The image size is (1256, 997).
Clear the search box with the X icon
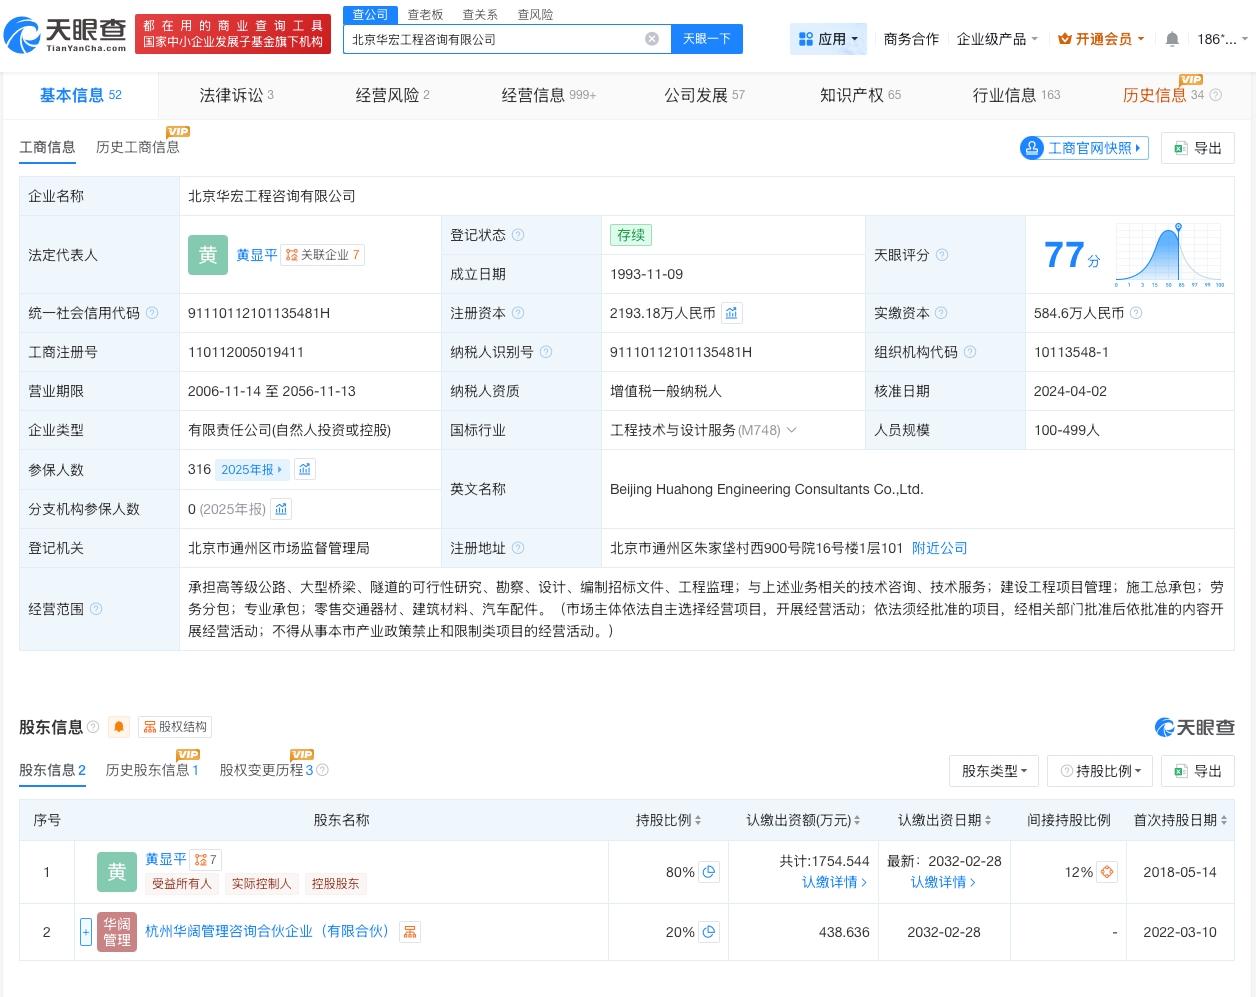tap(652, 39)
